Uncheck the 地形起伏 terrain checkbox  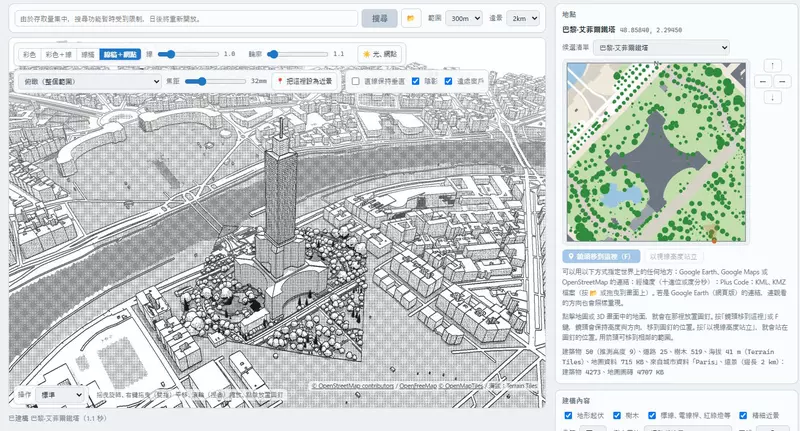568,415
